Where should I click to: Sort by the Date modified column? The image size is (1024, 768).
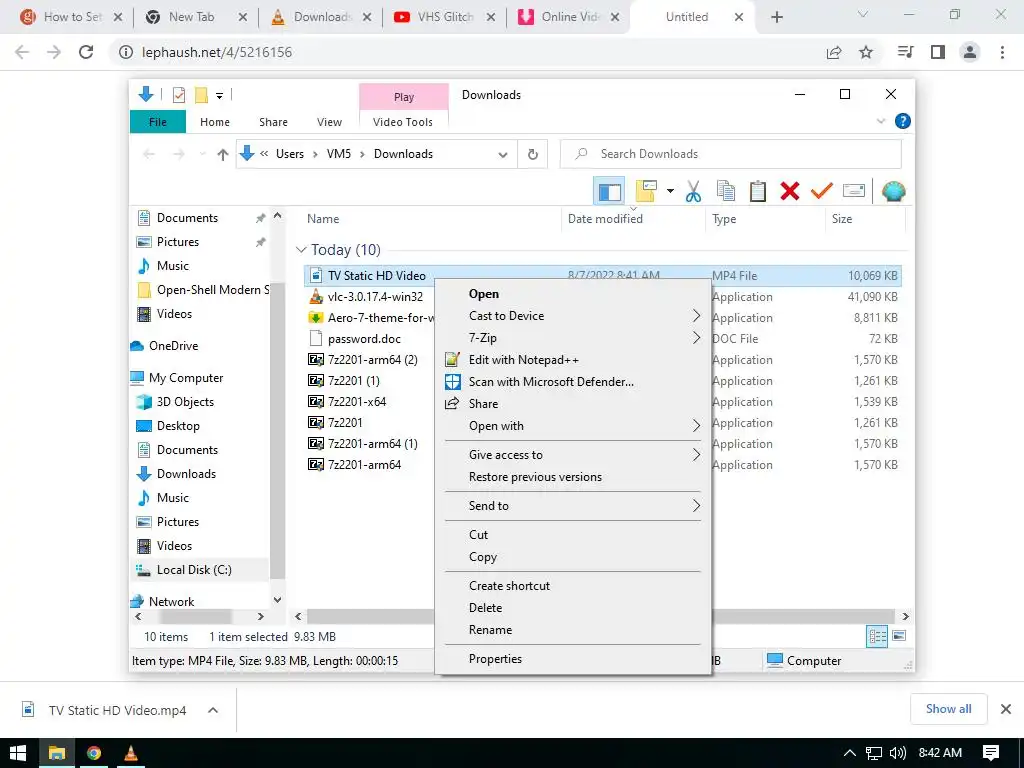(605, 219)
